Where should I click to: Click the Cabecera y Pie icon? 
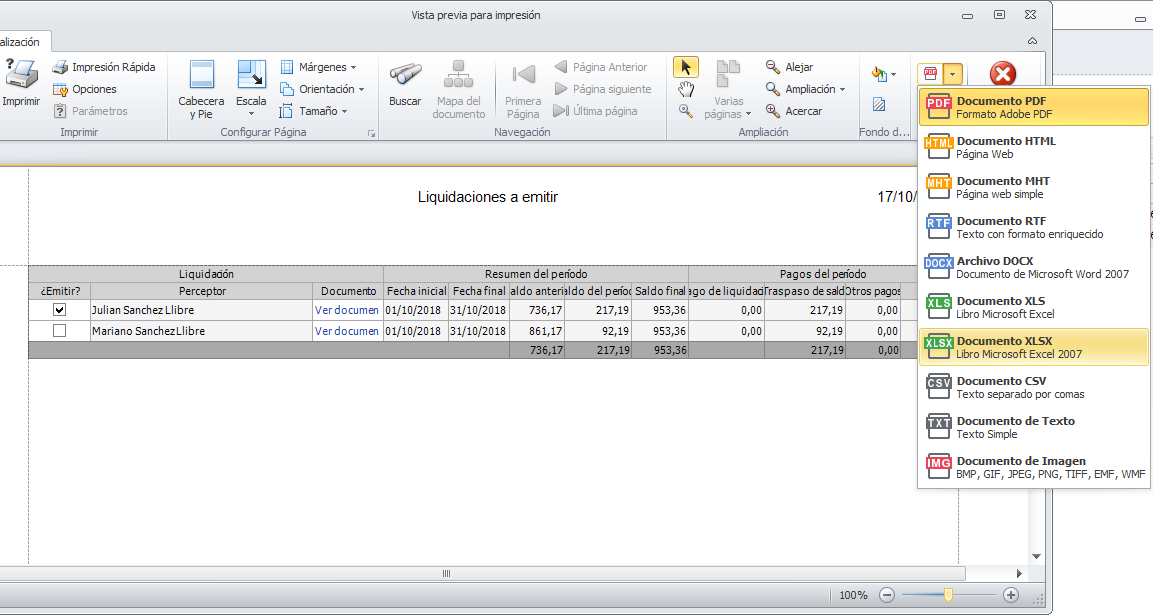click(201, 76)
